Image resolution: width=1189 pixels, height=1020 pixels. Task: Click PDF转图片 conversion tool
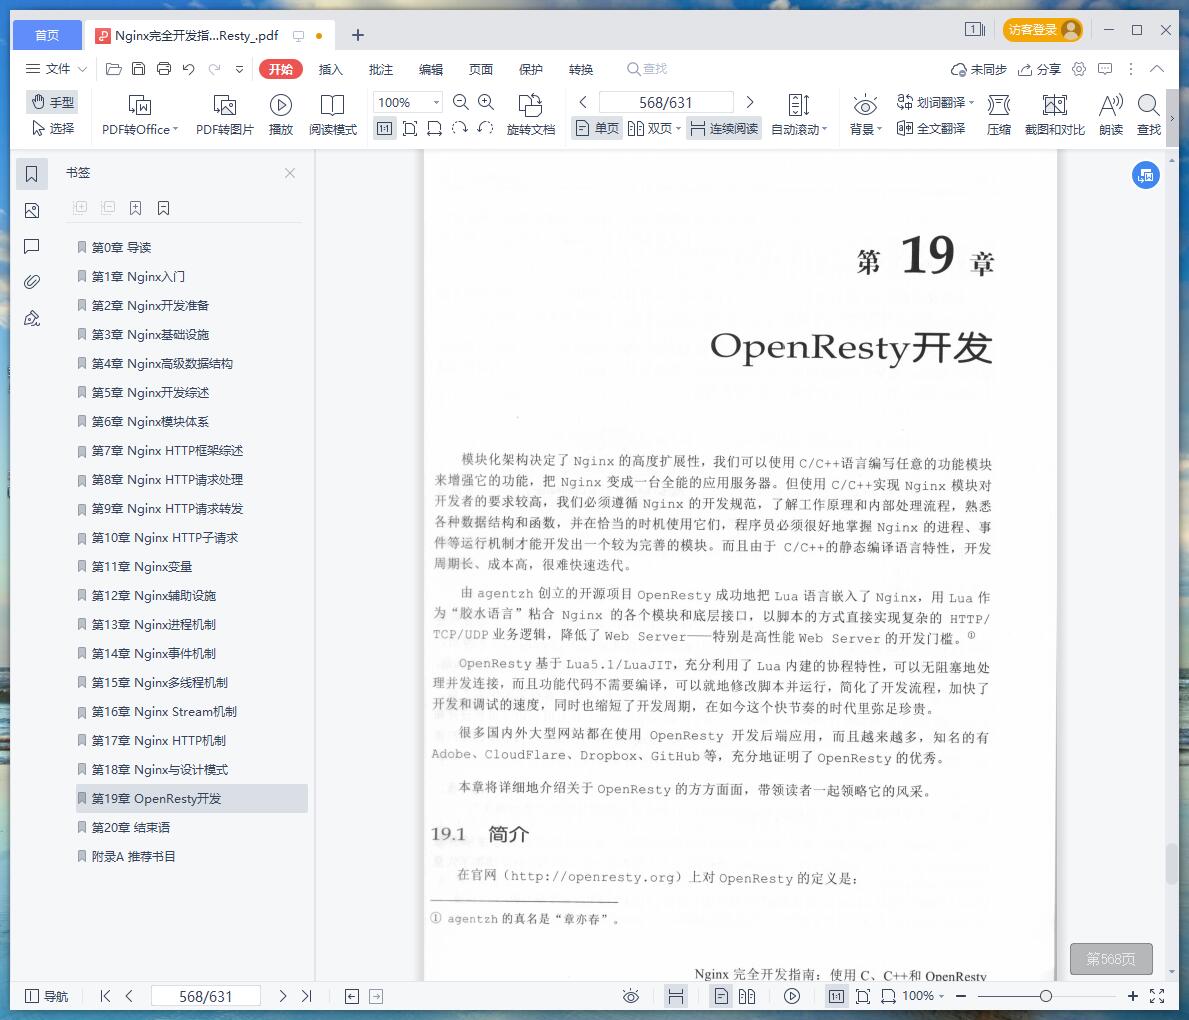click(224, 114)
